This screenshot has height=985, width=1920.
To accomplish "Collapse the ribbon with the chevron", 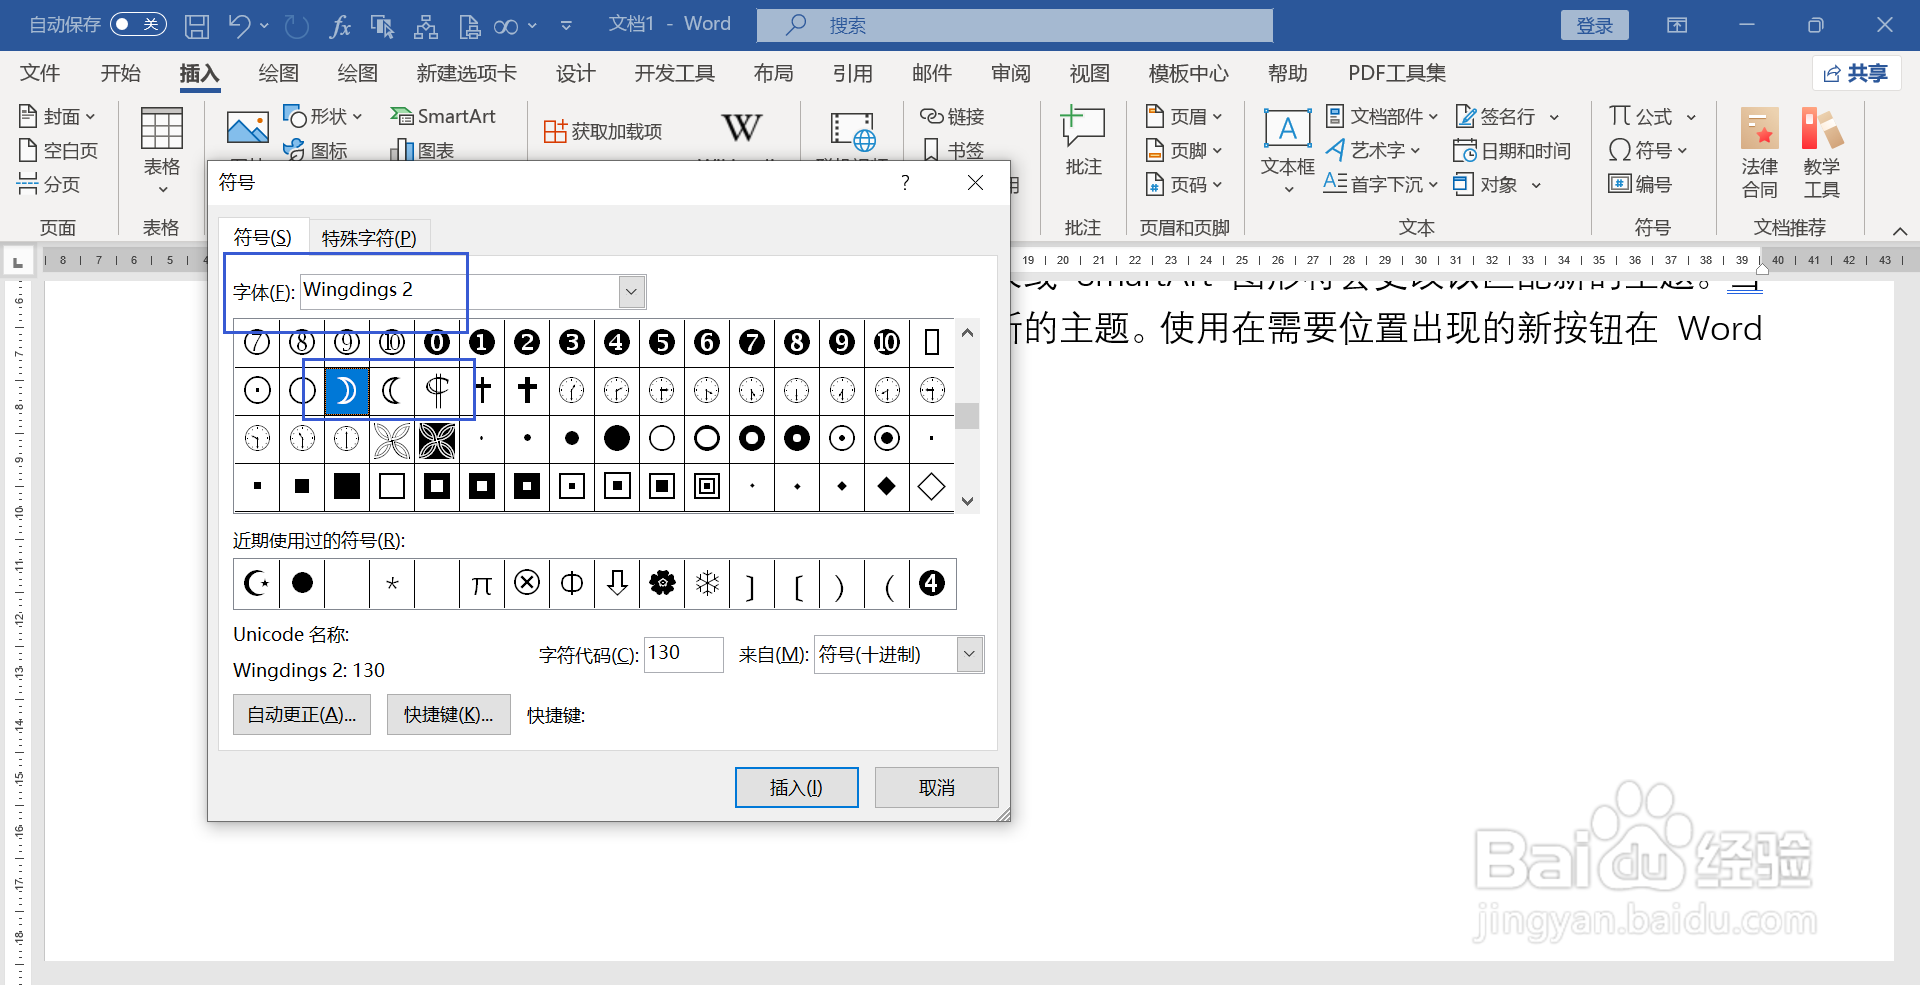I will pos(1900,231).
